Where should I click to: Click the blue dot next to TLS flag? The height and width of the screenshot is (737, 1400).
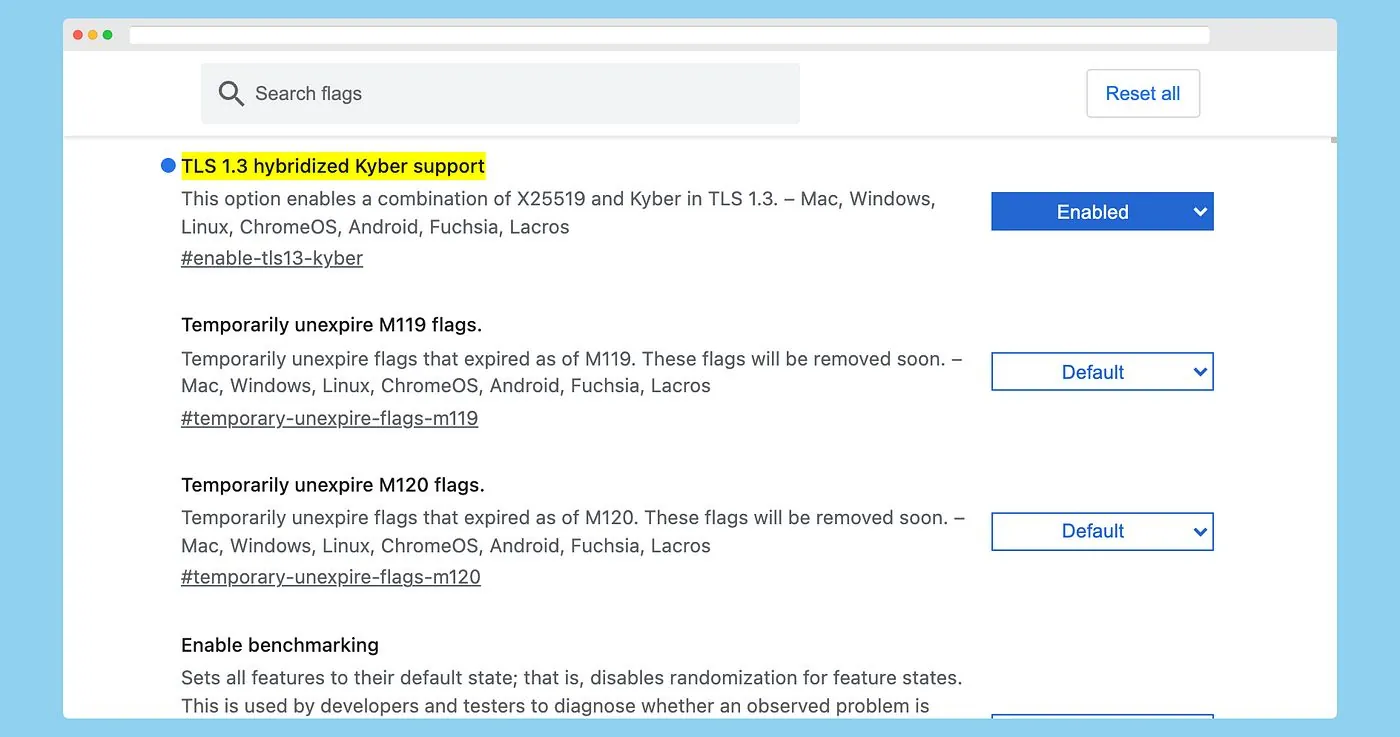click(168, 165)
